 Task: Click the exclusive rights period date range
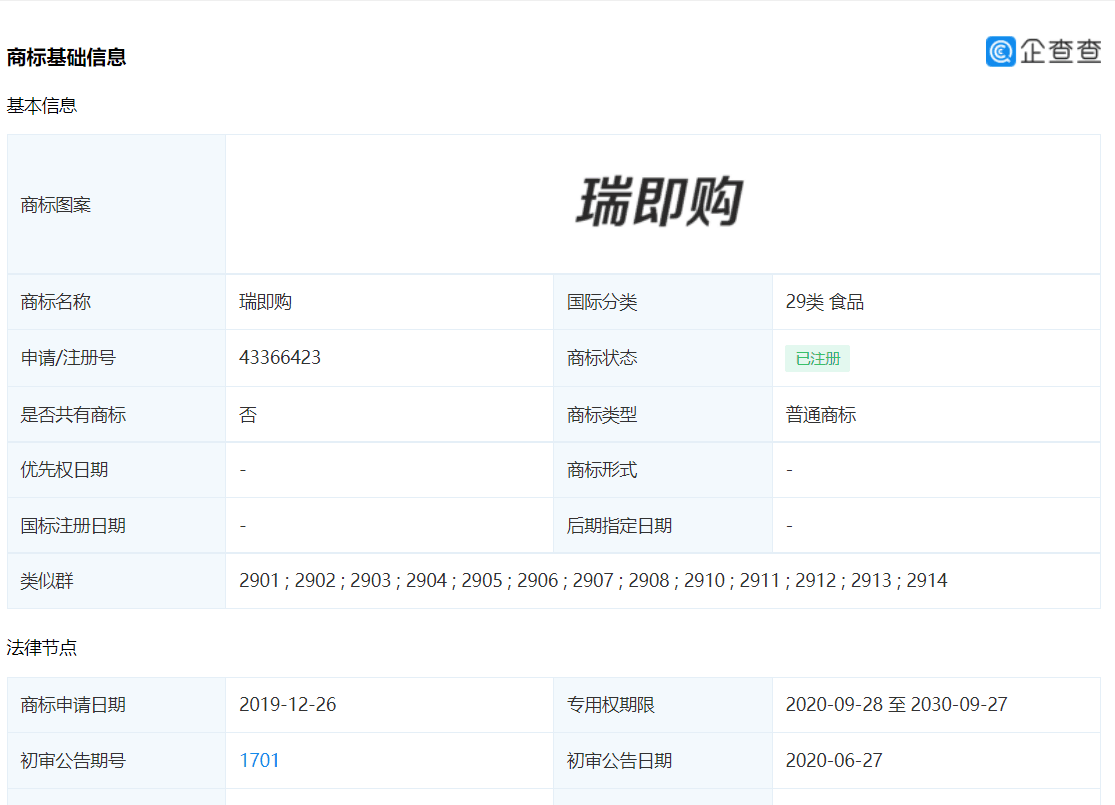tap(896, 705)
